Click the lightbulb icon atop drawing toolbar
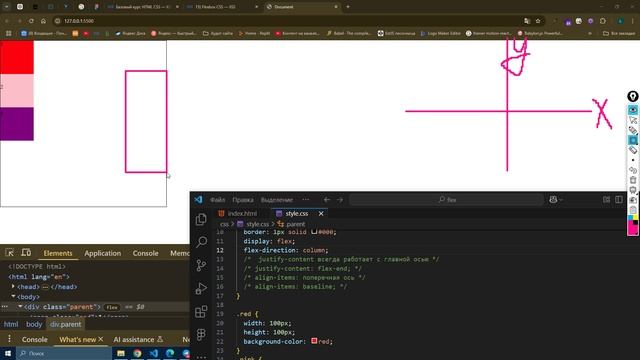Image resolution: width=640 pixels, height=360 pixels. coord(633,97)
